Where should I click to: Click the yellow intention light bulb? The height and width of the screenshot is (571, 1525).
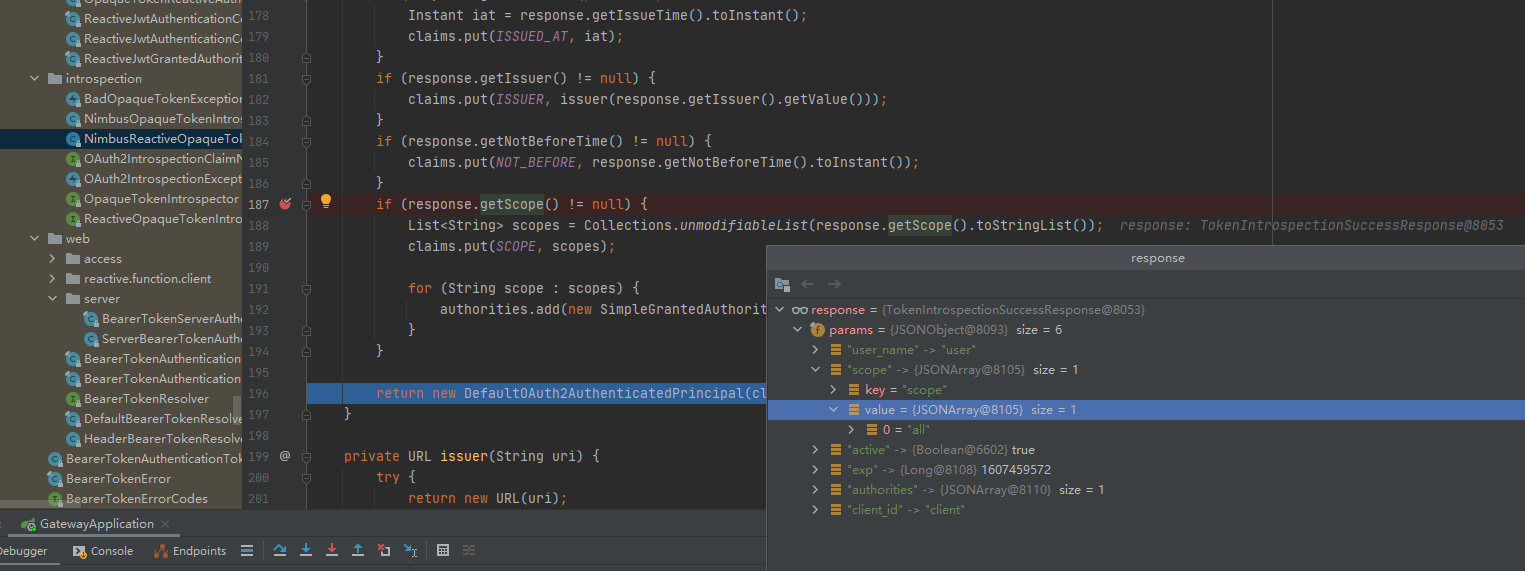pos(325,202)
